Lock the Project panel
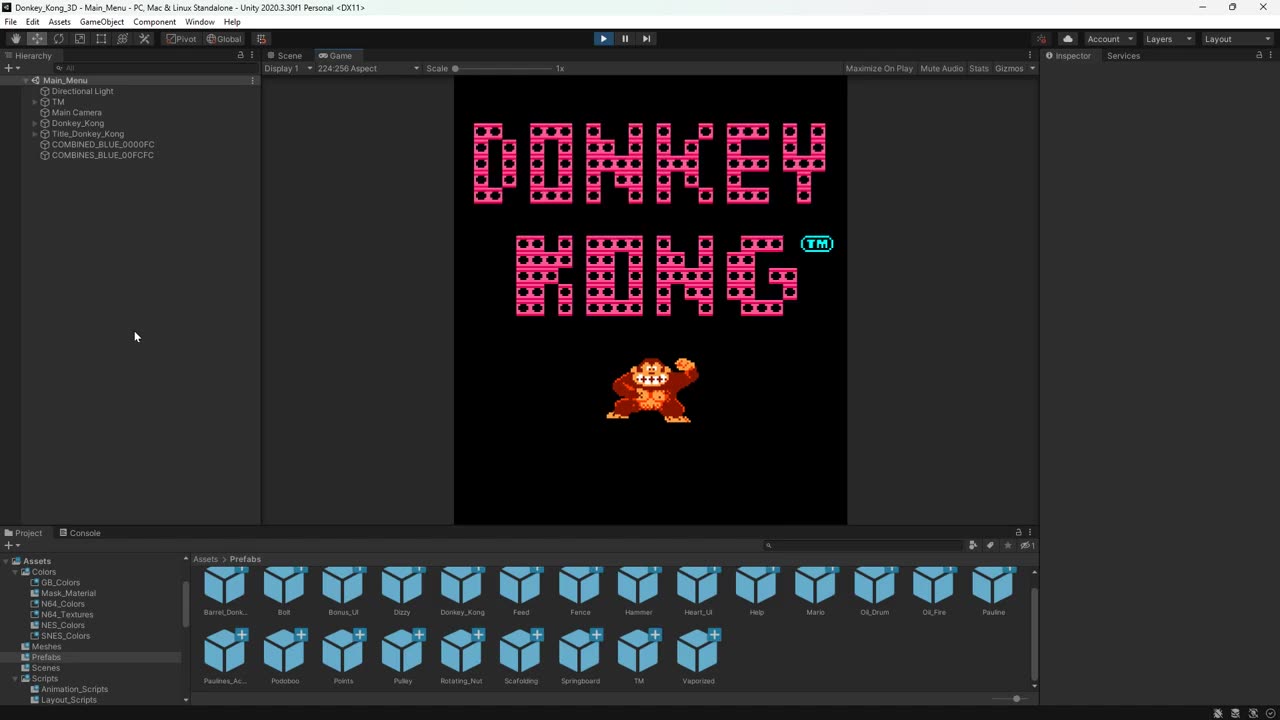Image resolution: width=1280 pixels, height=720 pixels. coord(1019,533)
